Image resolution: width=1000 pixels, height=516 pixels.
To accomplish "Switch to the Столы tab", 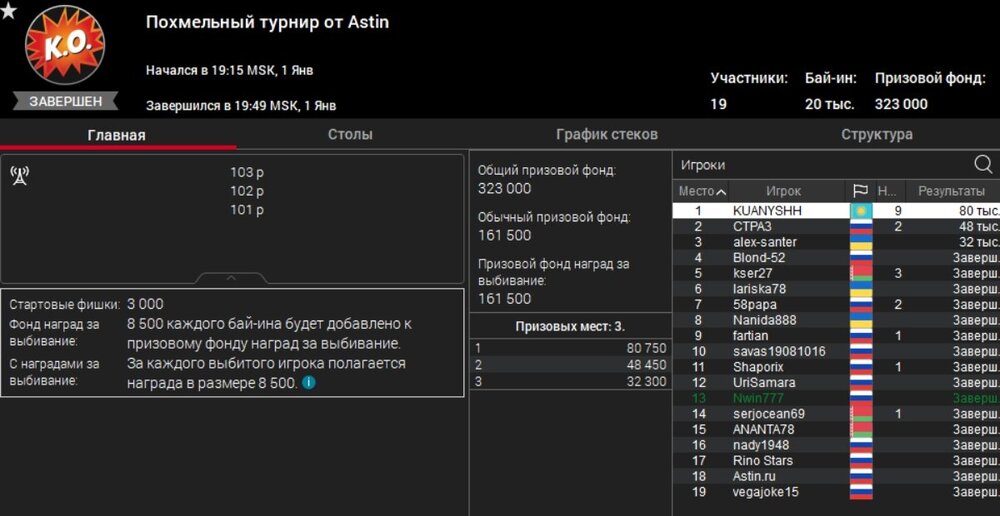I will [x=350, y=134].
